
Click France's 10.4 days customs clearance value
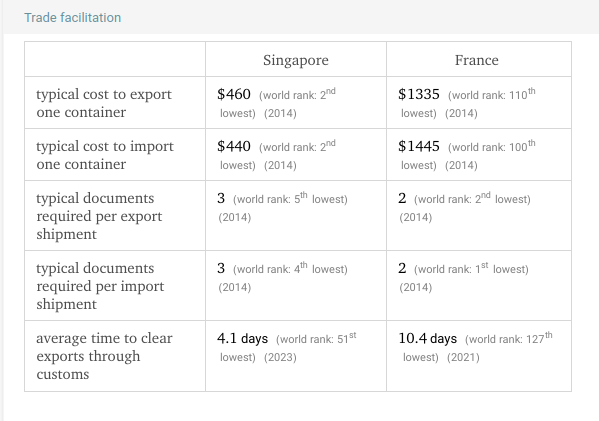[427, 338]
